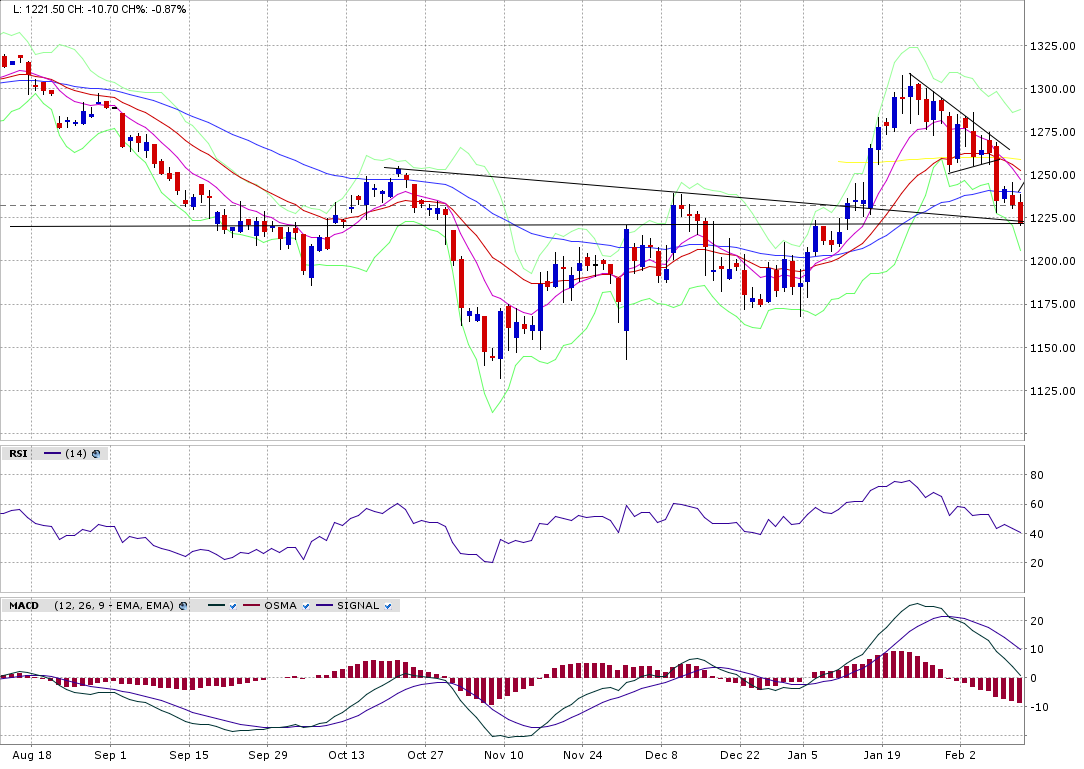Viewport: 1084px width, 769px height.
Task: Edit the RSI period (14) parameter
Action: [x=75, y=453]
